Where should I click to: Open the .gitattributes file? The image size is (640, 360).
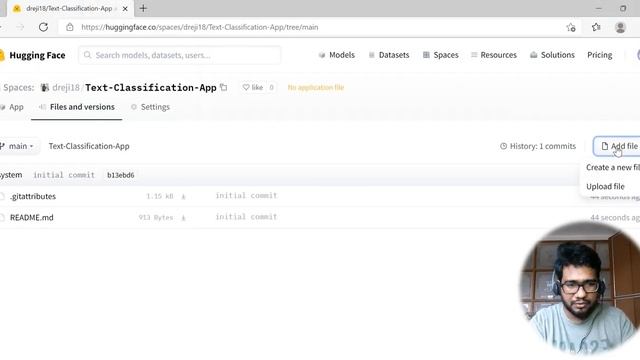point(33,196)
